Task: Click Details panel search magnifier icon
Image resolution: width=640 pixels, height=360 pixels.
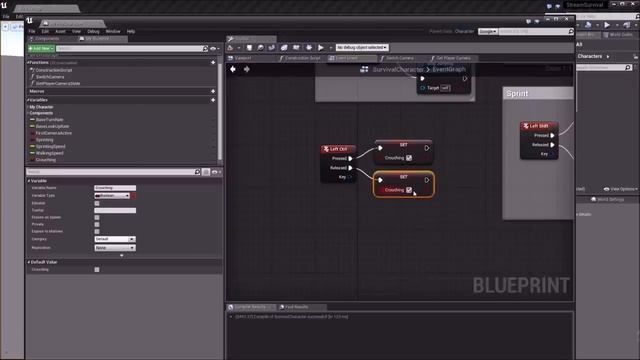Action: pyautogui.click(x=197, y=172)
